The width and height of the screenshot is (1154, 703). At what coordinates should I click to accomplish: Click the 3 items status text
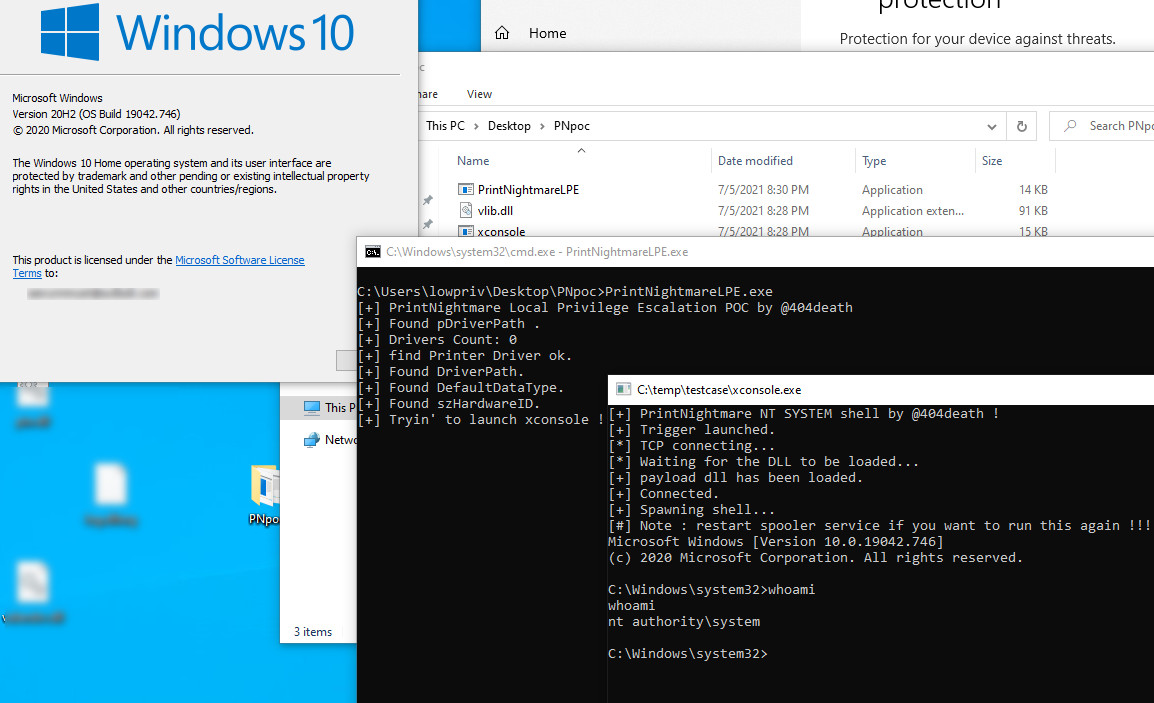coord(313,632)
